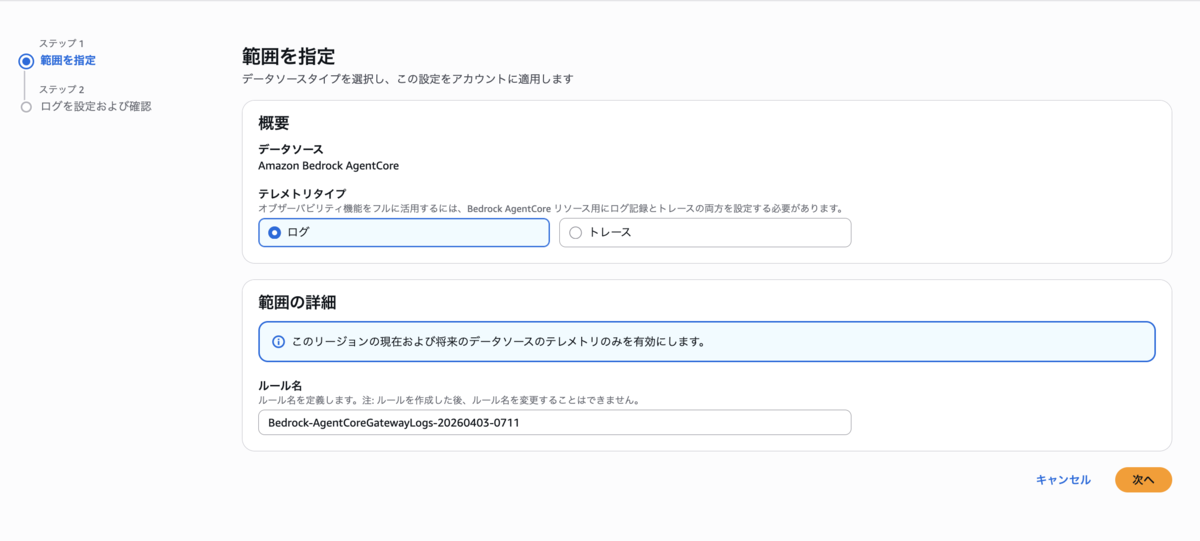Viewport: 1200px width, 541px height.
Task: Click the データソース label in the overview
Action: click(290, 149)
